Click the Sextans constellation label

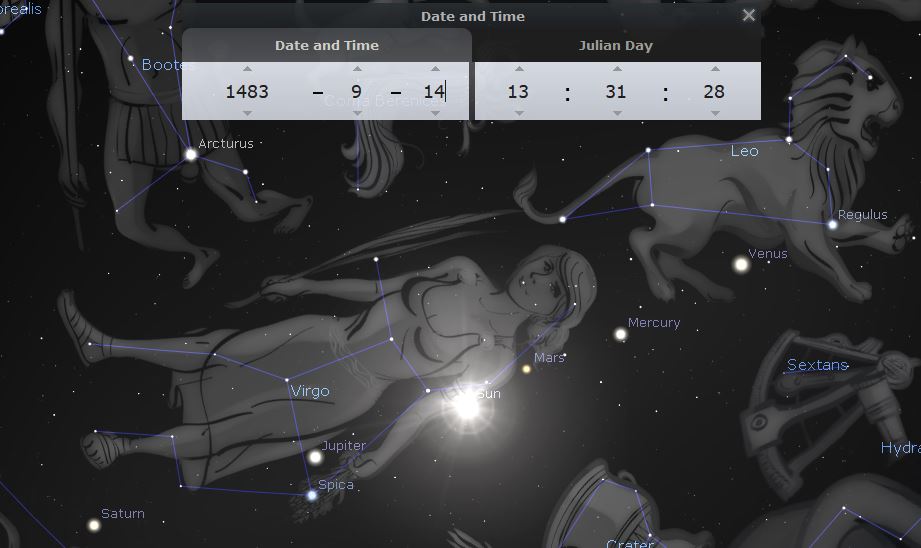click(x=818, y=365)
